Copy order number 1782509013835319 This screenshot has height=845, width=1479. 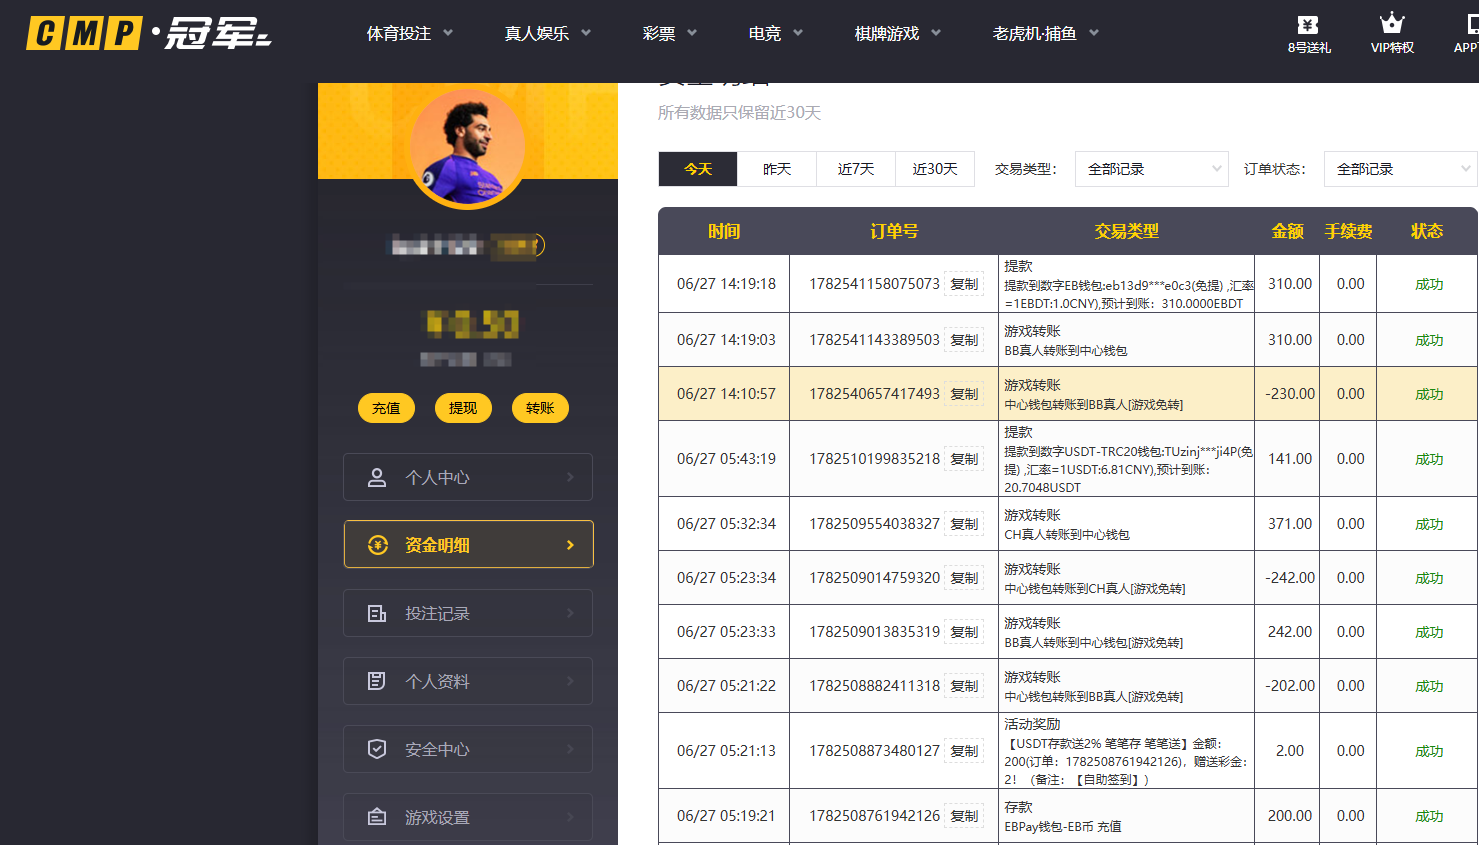(x=964, y=632)
